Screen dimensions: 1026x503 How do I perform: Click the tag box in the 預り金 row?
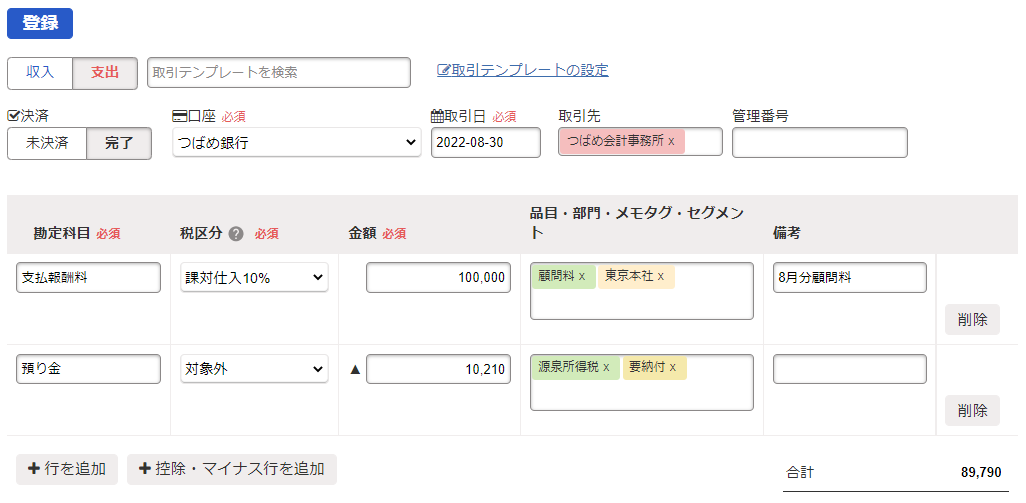[x=642, y=383]
